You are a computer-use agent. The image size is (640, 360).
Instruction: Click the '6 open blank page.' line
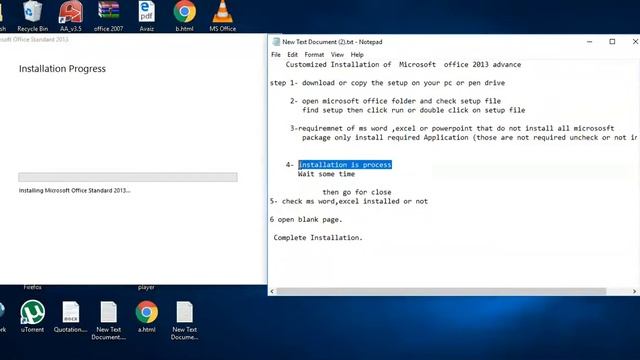click(306, 219)
